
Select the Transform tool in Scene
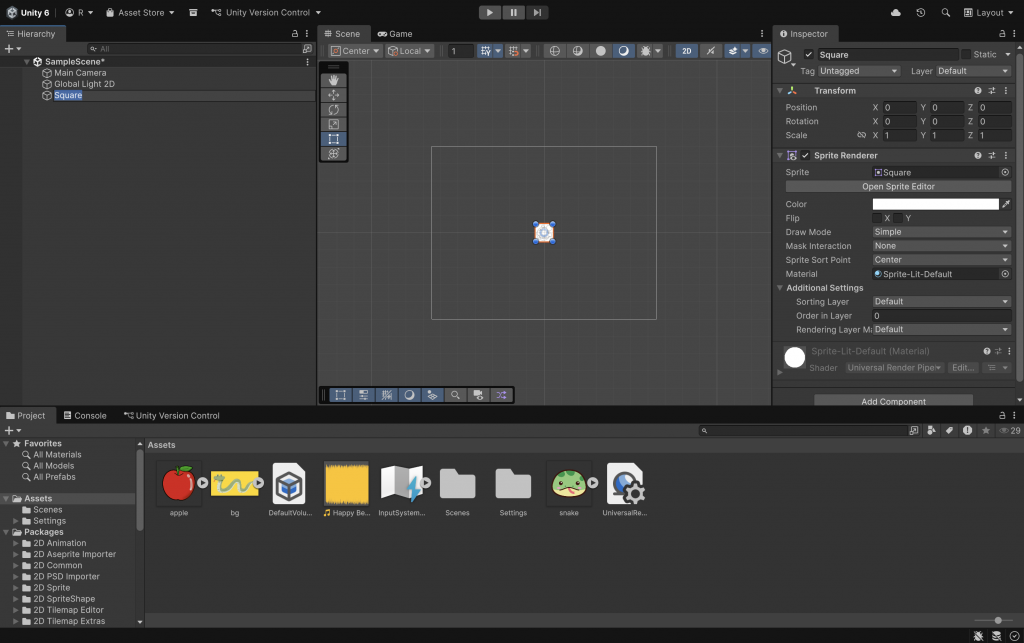[334, 153]
